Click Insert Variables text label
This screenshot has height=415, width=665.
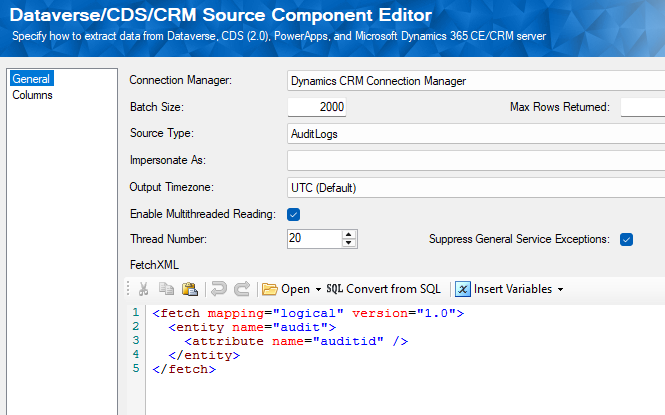(x=513, y=289)
